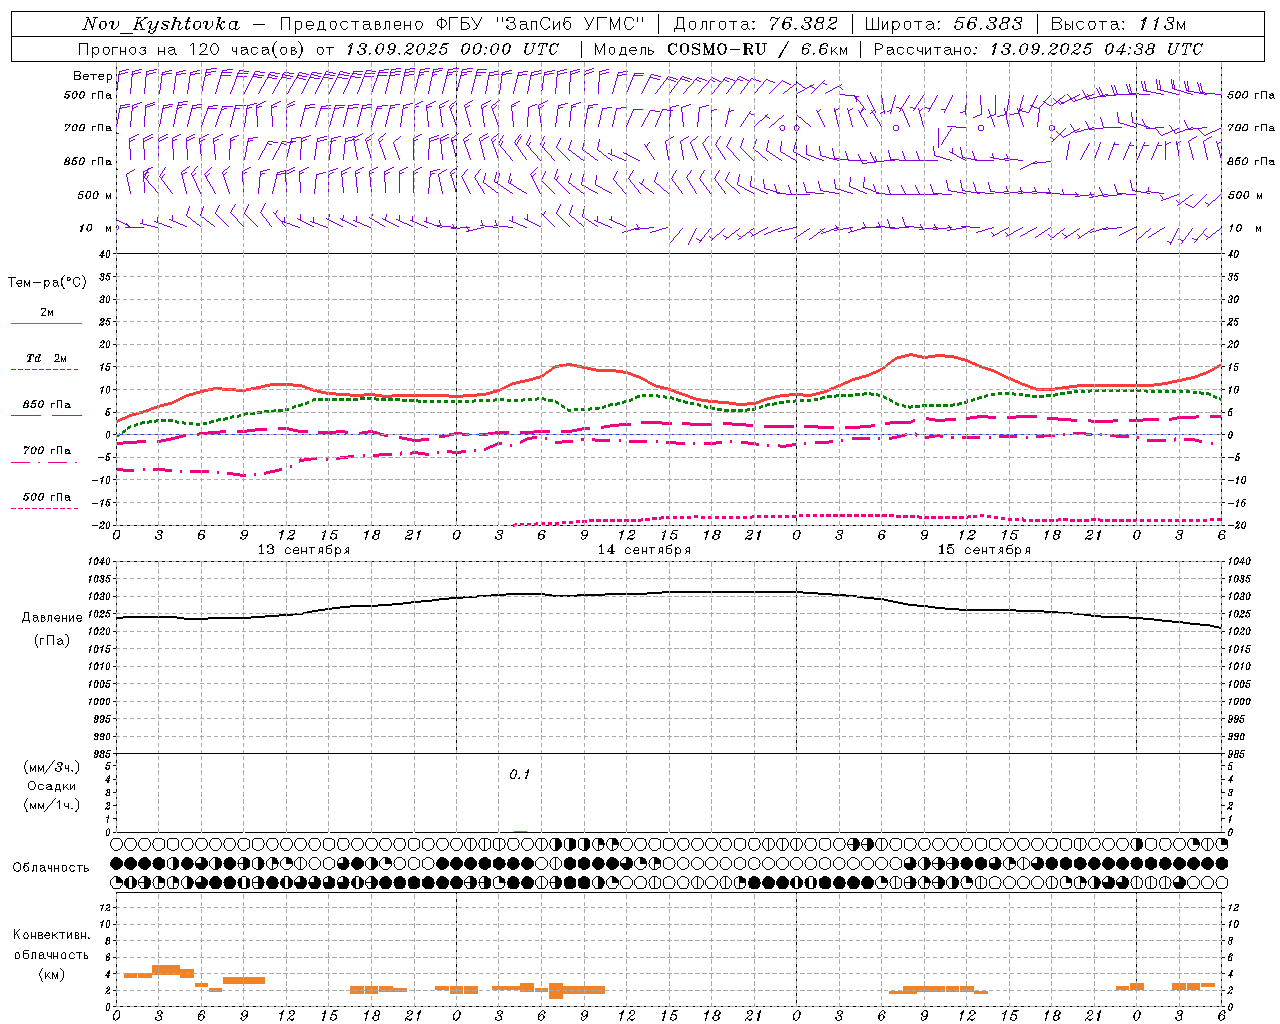The height and width of the screenshot is (1024, 1280).
Task: Click the Td 2м legend label
Action: click(x=47, y=358)
